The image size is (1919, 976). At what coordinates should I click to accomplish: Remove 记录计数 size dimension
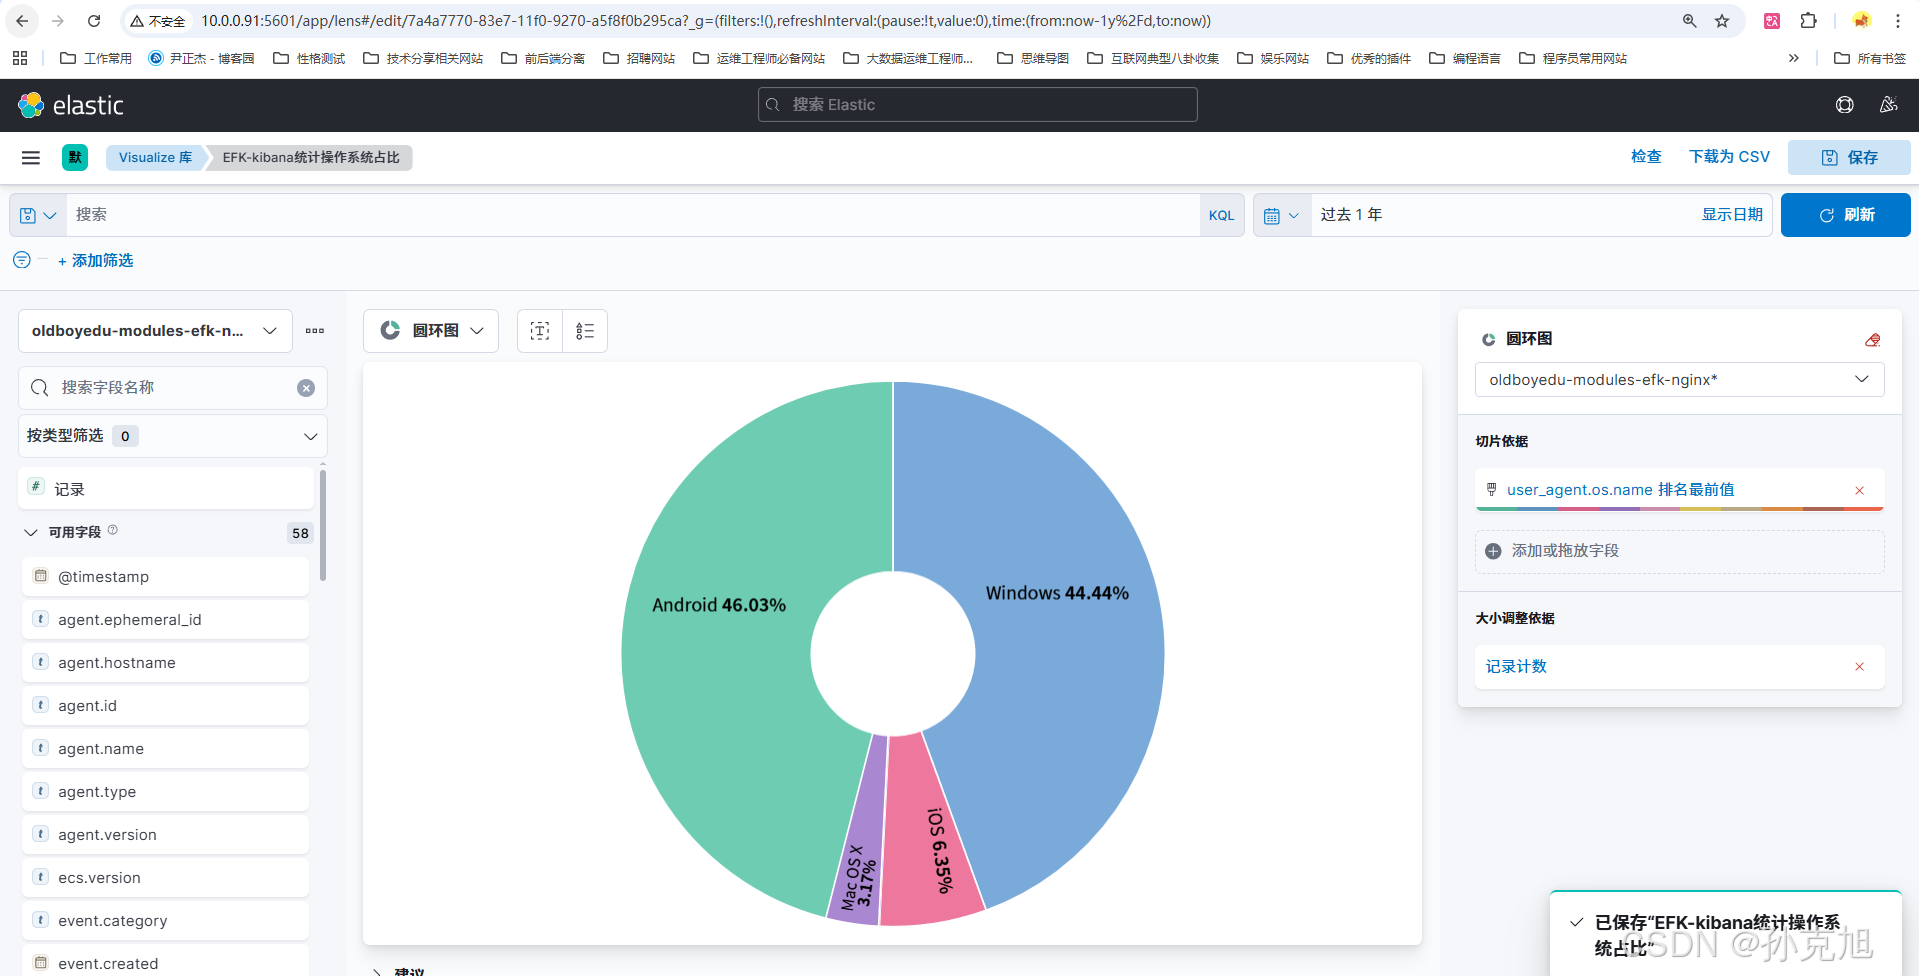pos(1860,667)
